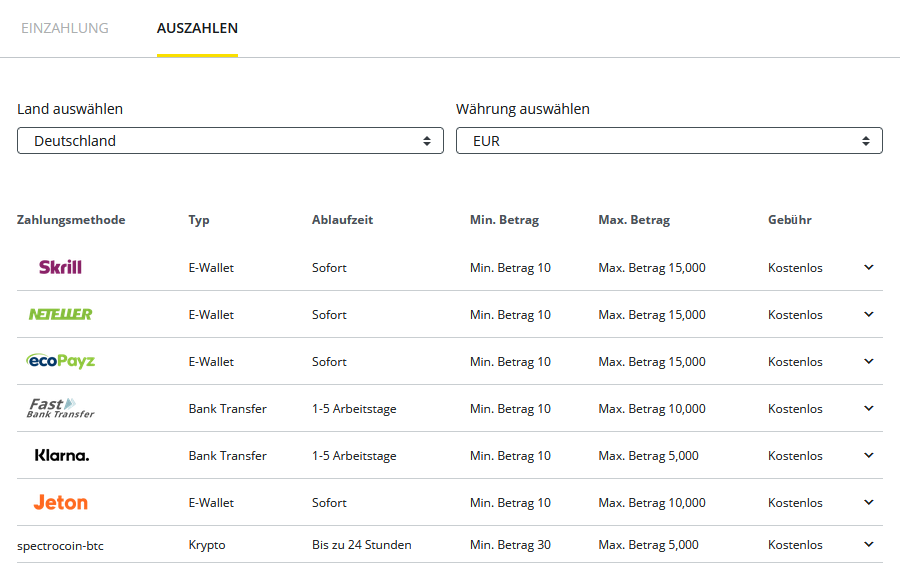Click 1-5 Arbeitstage in Fast Bank Transfer row
This screenshot has width=900, height=570.
(354, 409)
